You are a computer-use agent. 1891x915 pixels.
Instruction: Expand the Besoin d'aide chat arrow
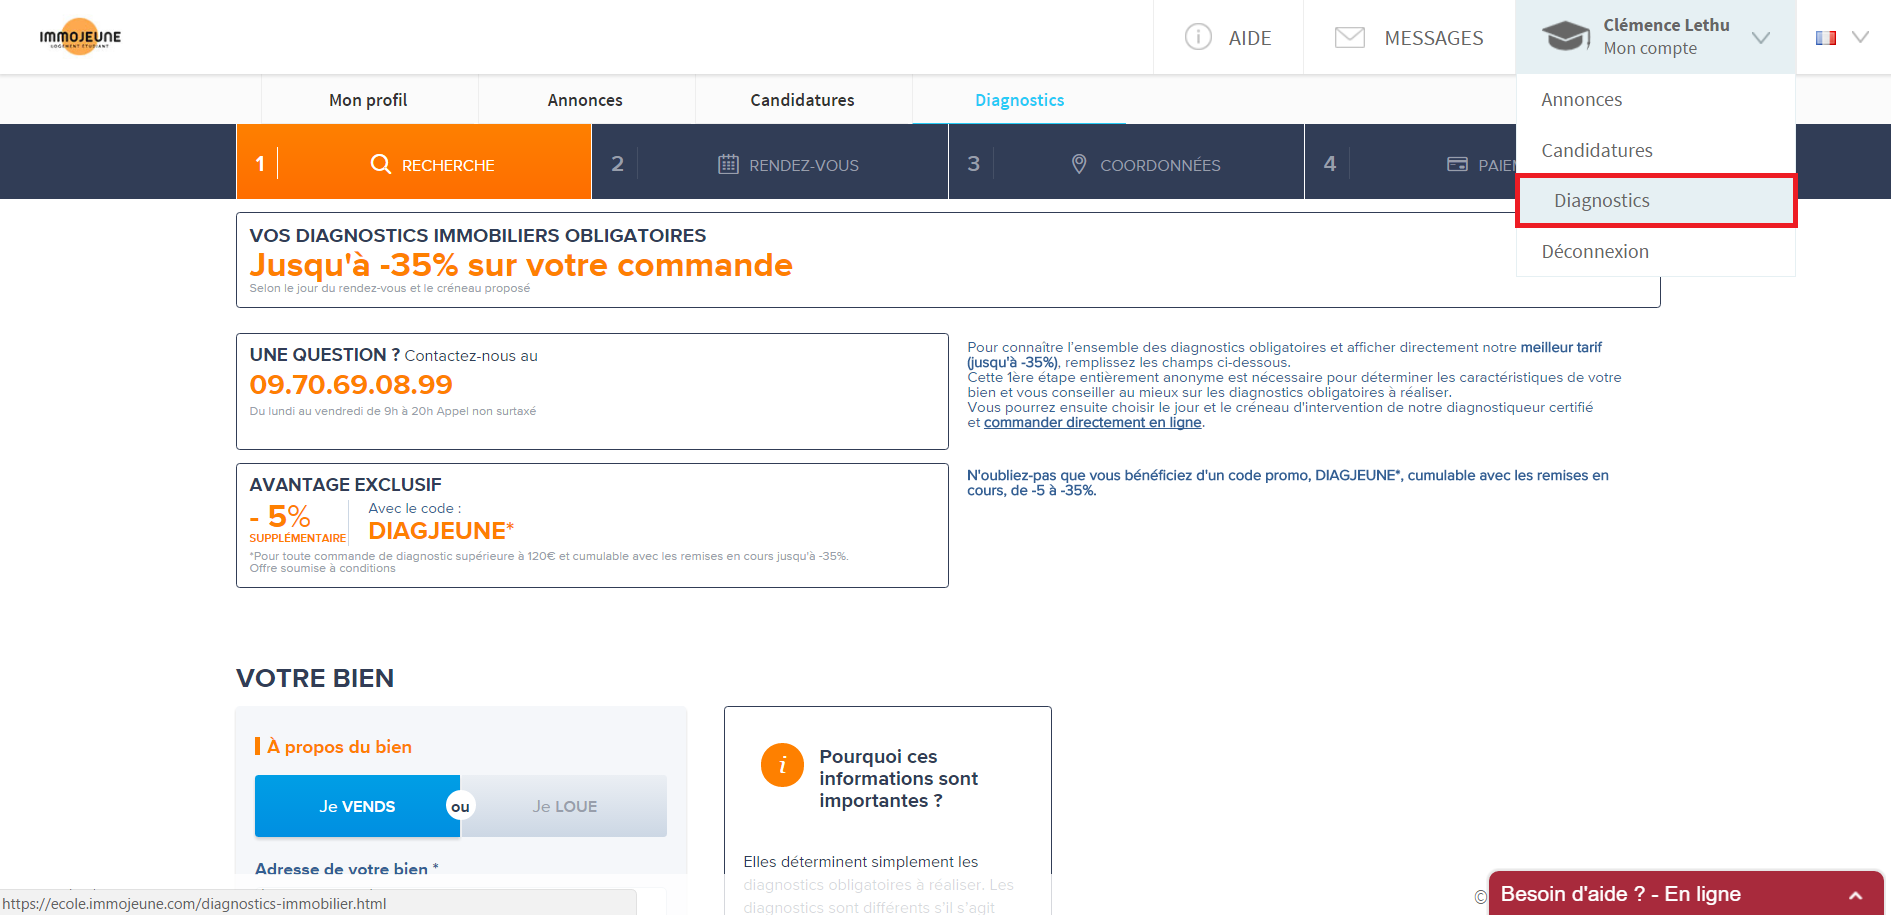1855,895
